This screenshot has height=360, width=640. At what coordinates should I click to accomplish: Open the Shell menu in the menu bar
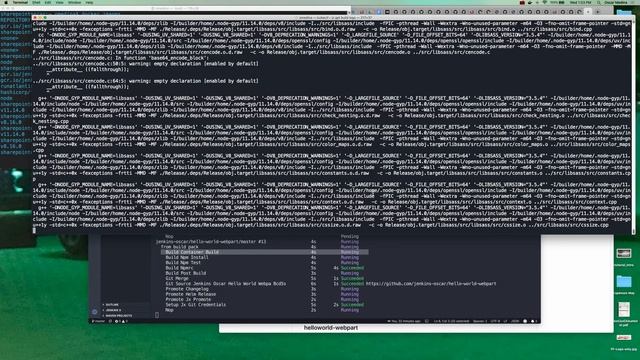point(36,2)
